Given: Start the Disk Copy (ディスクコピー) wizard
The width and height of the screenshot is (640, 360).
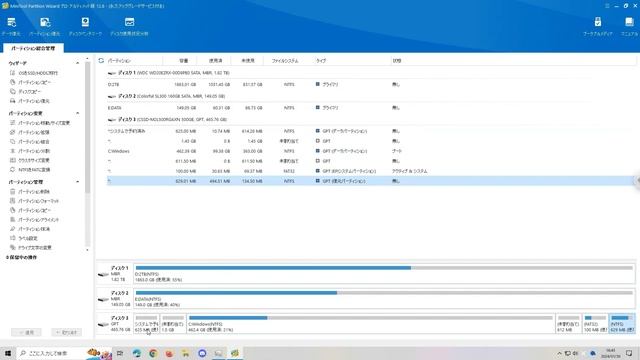Looking at the screenshot, I should tap(30, 92).
